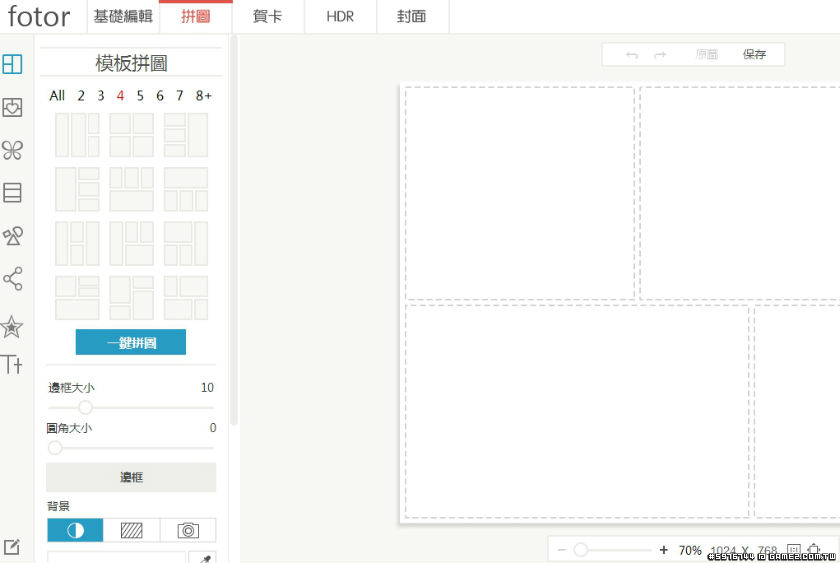Viewport: 840px width, 563px height.
Task: Switch to the 賀卡 tab
Action: pyautogui.click(x=268, y=17)
